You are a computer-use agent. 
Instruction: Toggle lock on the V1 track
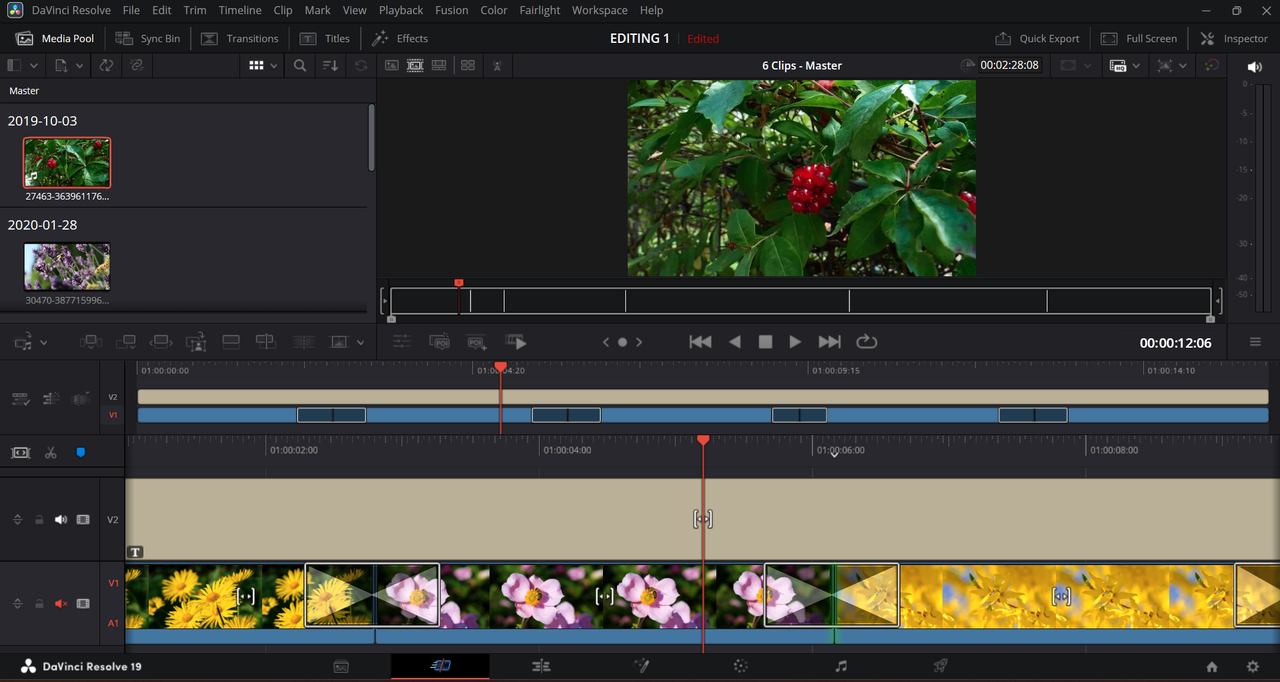(39, 604)
